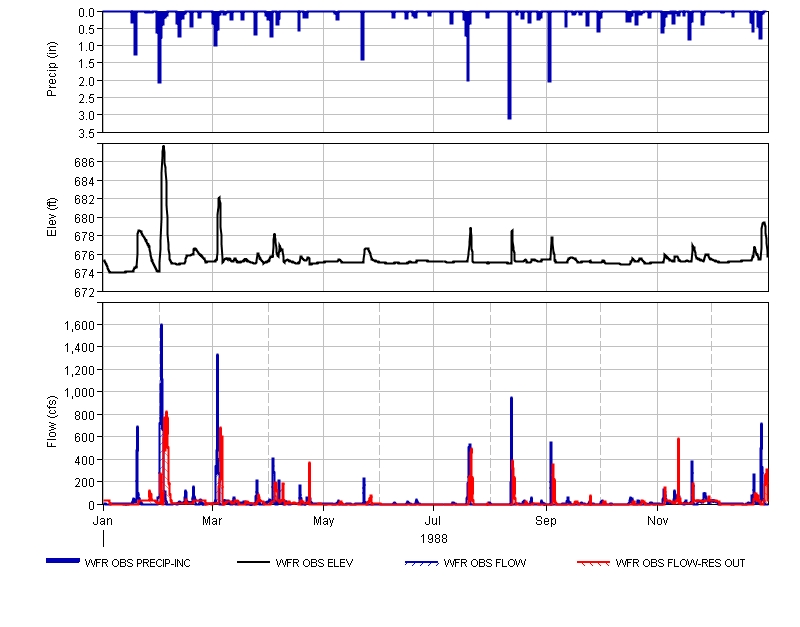
Task: Click the 680 tick on the elevation axis
Action: (x=86, y=218)
